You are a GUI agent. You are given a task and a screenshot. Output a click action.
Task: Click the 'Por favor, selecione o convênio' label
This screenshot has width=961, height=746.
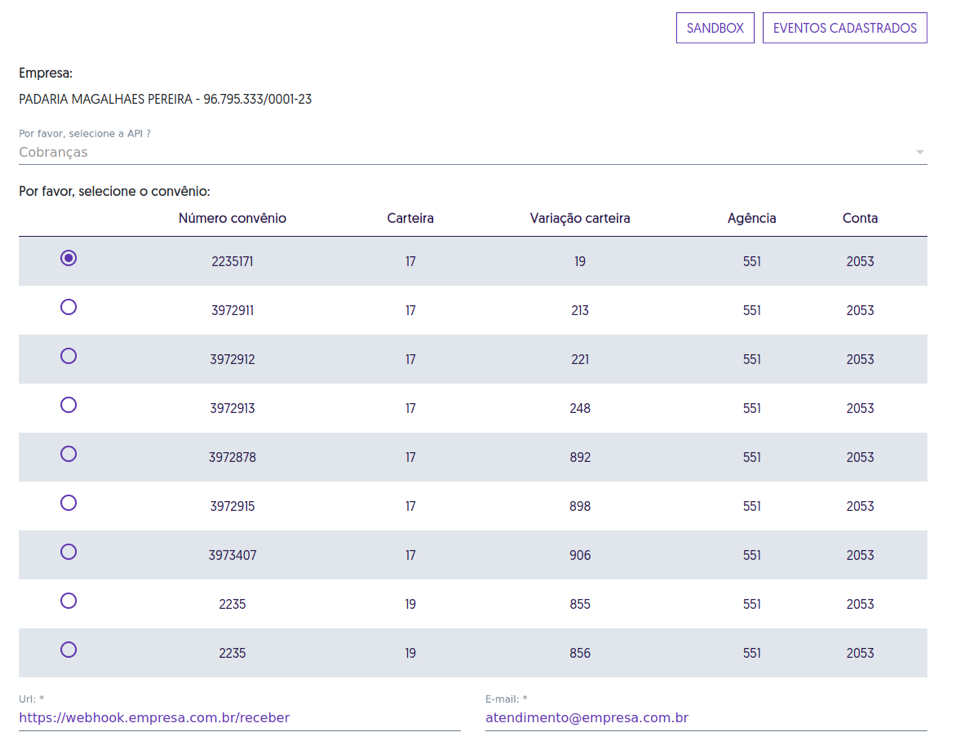coord(115,191)
